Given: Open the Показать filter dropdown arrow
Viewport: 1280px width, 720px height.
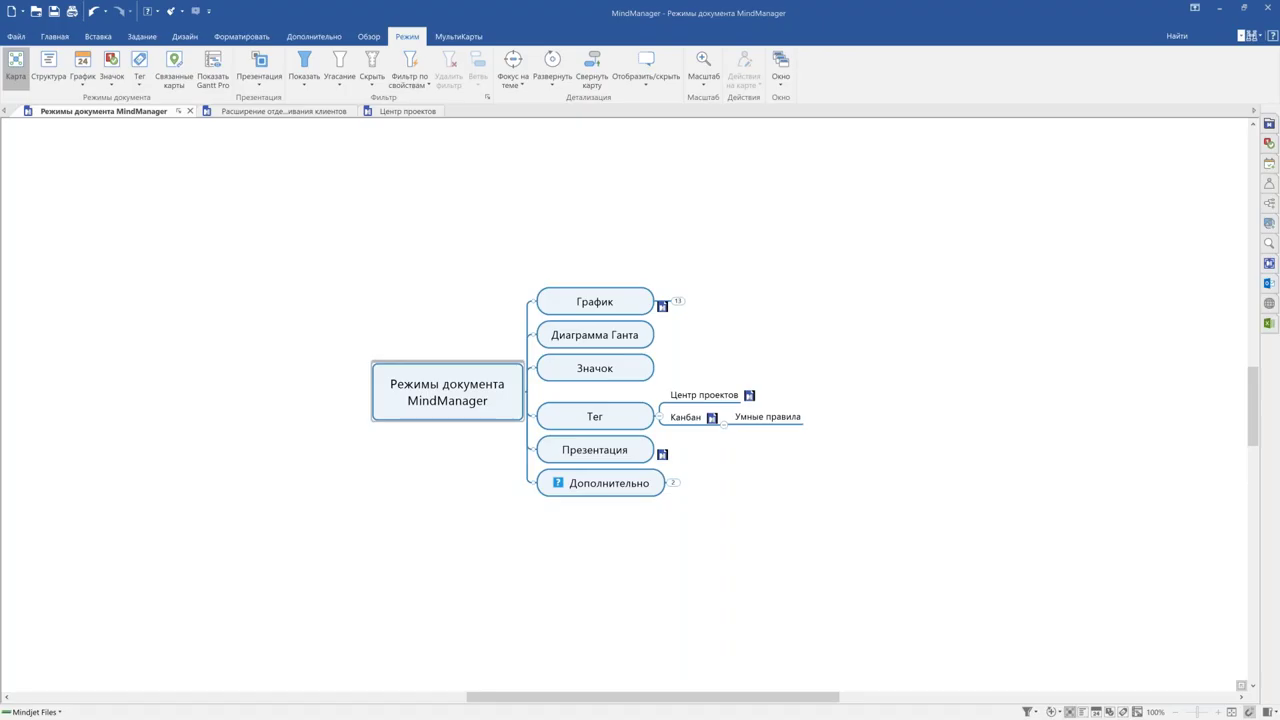Looking at the screenshot, I should (x=305, y=85).
